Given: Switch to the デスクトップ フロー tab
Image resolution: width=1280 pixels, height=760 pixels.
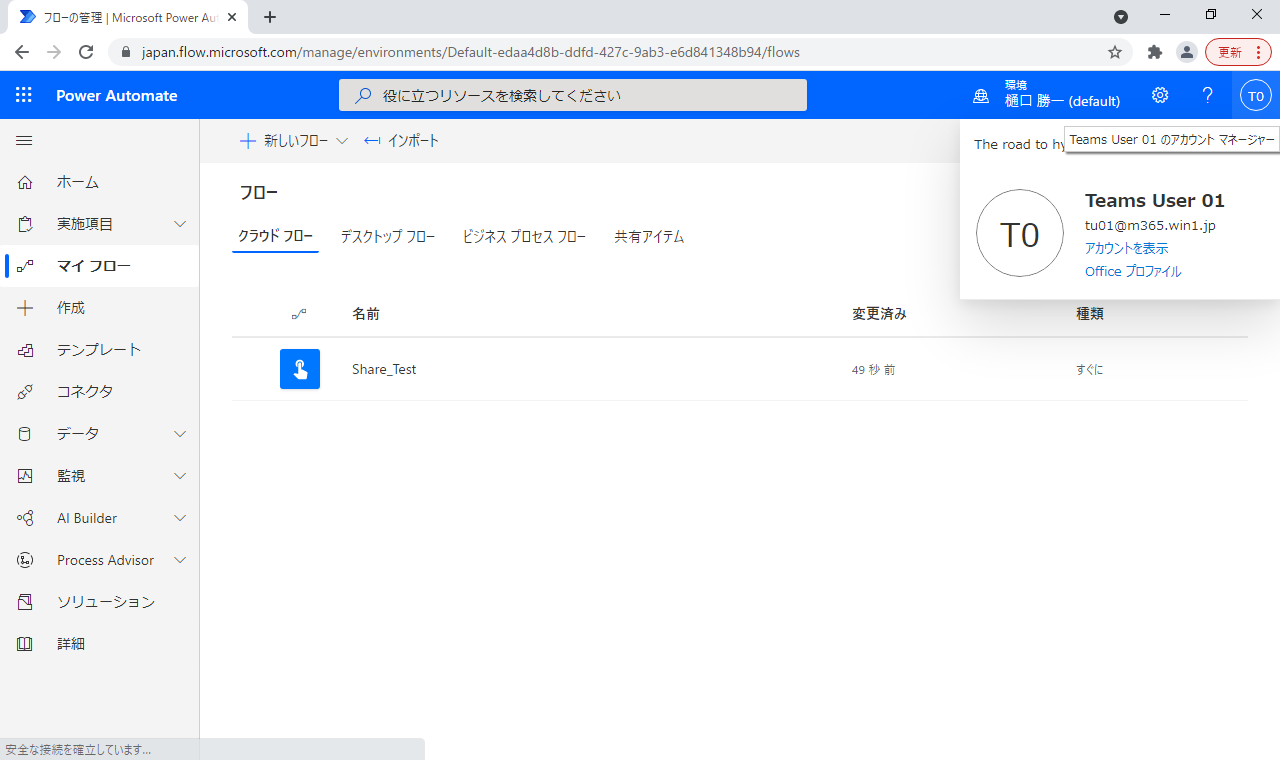Looking at the screenshot, I should 388,237.
